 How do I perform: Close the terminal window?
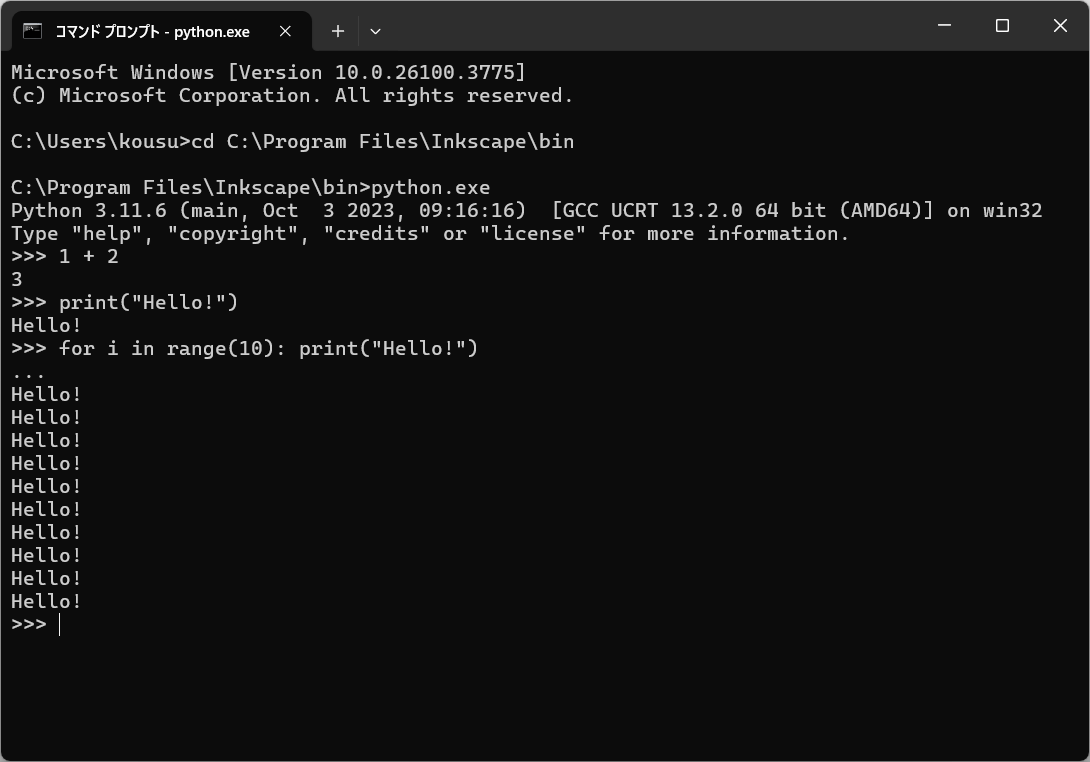coord(1060,26)
